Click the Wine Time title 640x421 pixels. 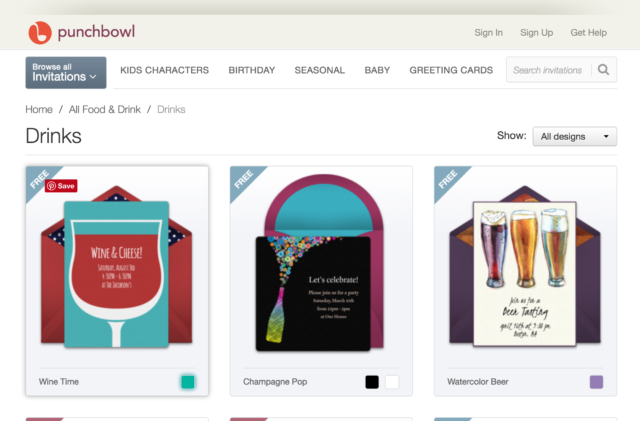[x=59, y=382]
